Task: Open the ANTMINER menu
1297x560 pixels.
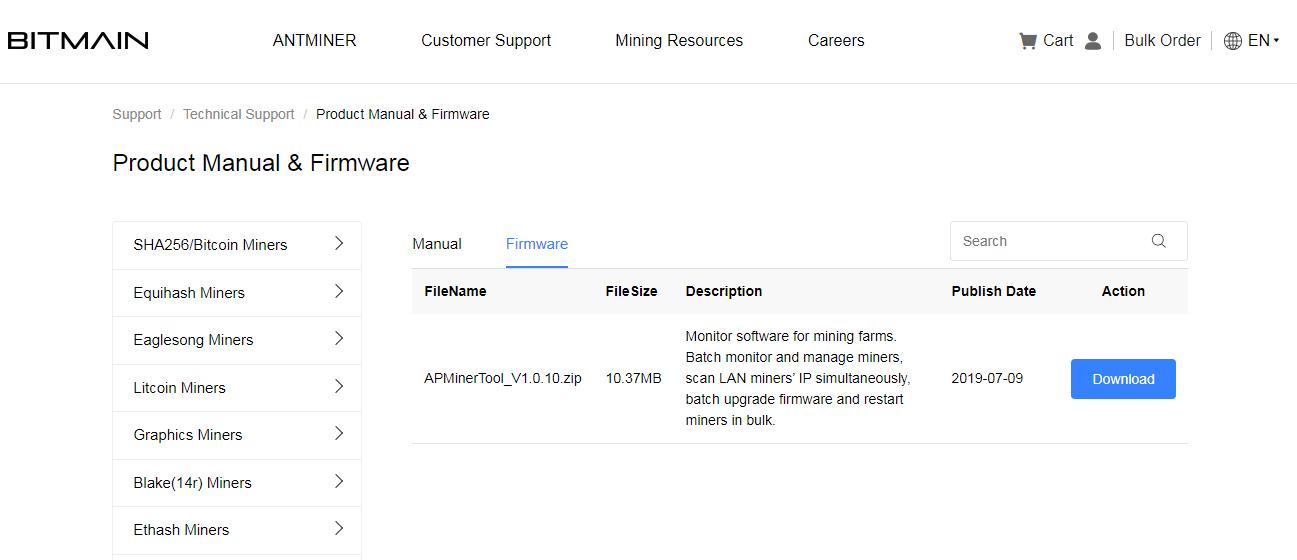Action: pos(314,41)
